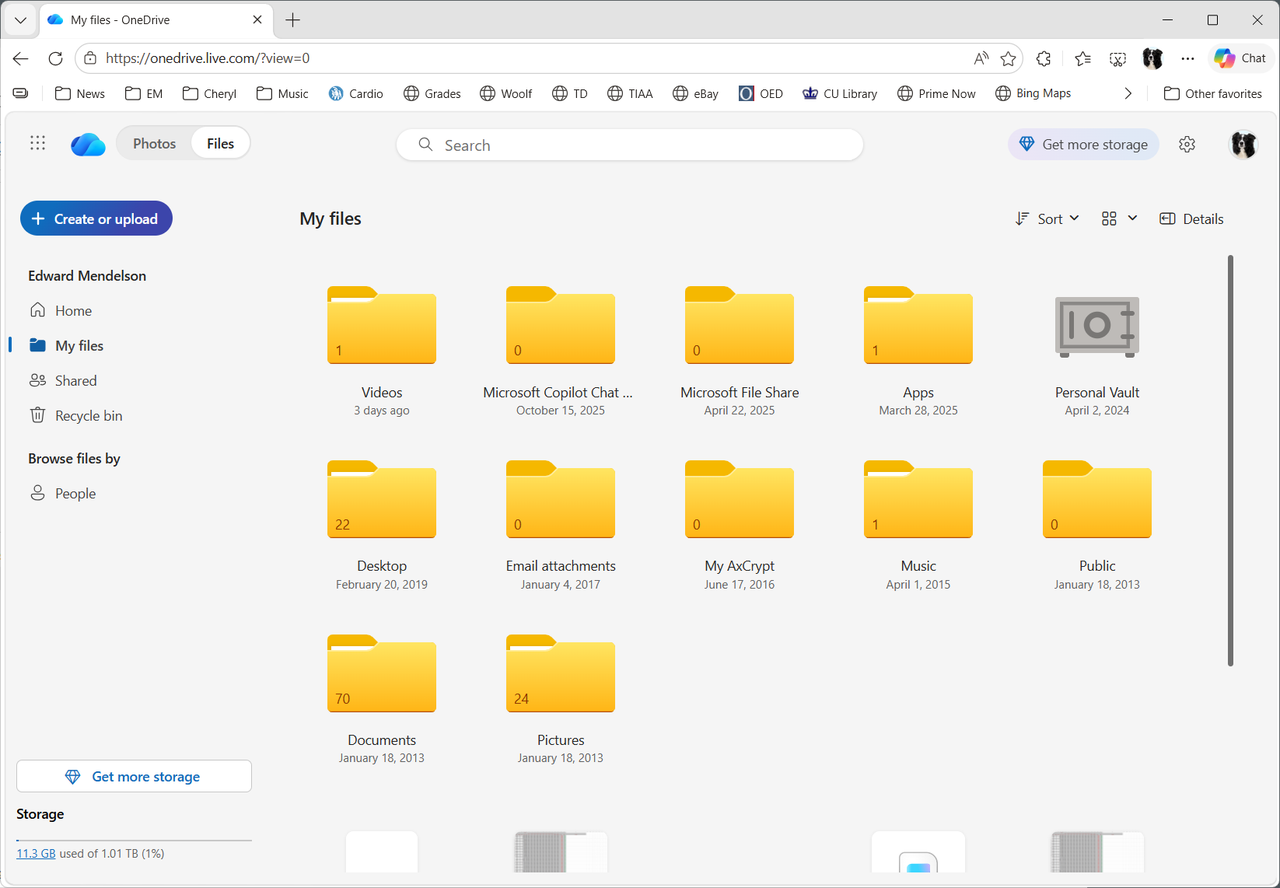Open the browser Settings and more menu
Viewport: 1280px width, 888px height.
[1188, 58]
